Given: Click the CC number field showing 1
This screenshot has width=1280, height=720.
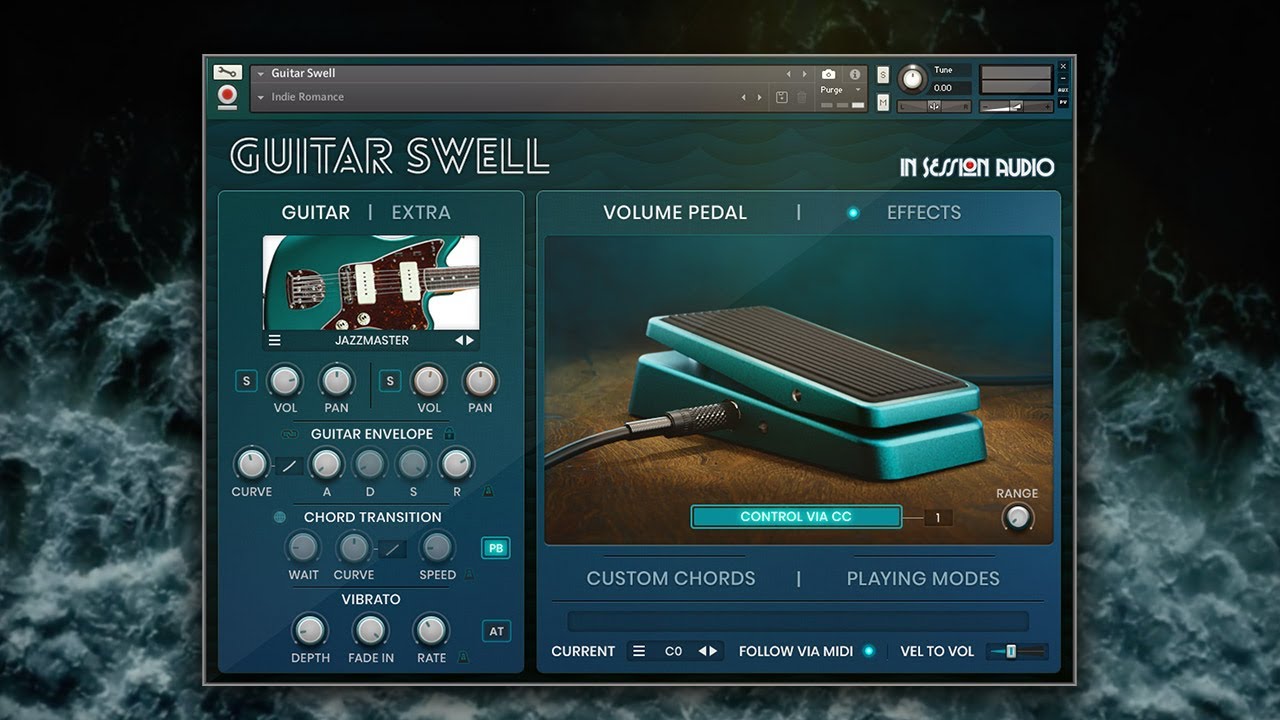Looking at the screenshot, I should tap(938, 517).
